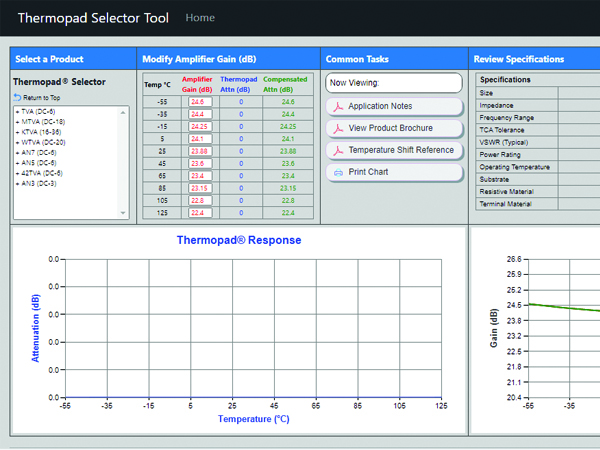Edit amplifier gain field for 5 °C
600x450 pixels.
click(200, 139)
